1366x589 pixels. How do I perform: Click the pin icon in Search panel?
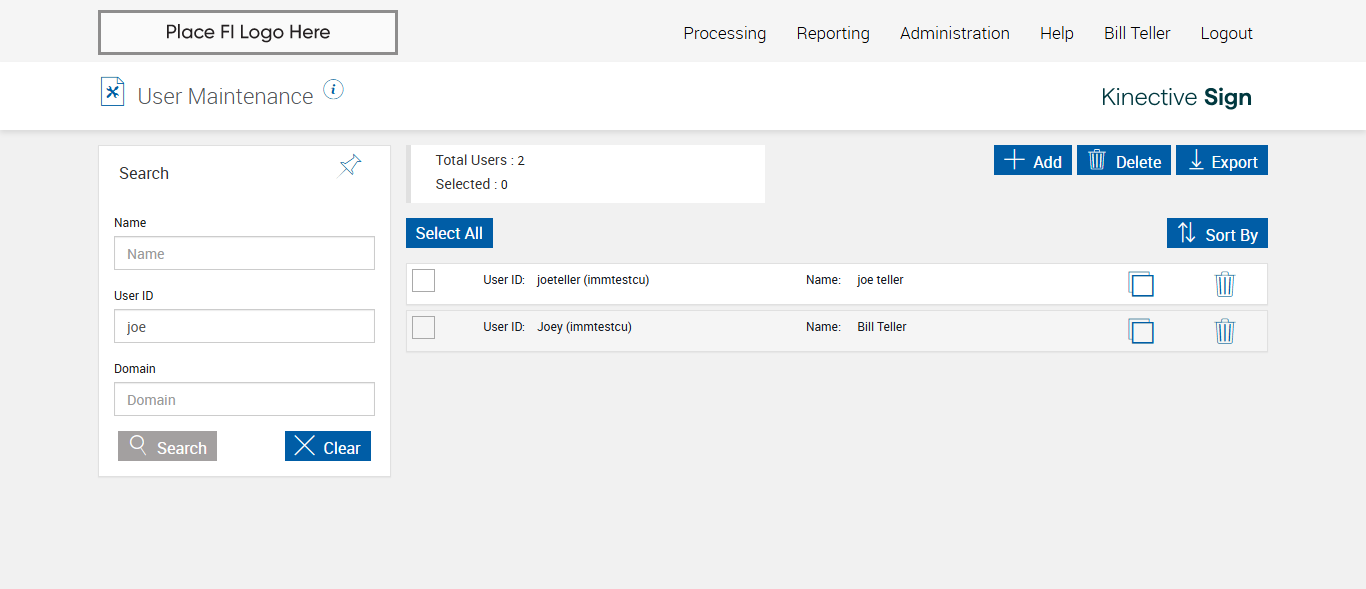350,165
